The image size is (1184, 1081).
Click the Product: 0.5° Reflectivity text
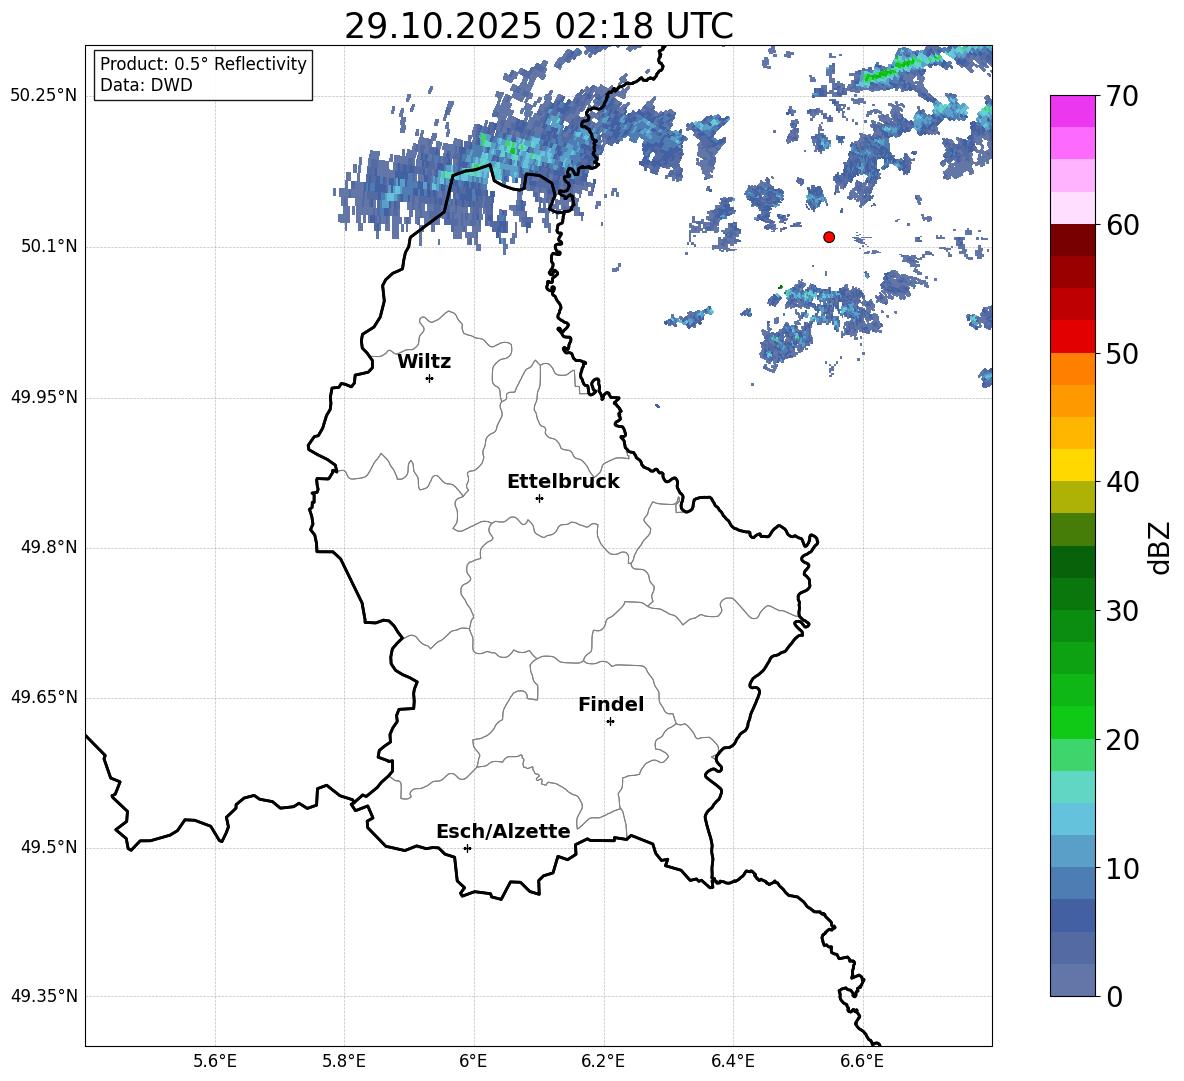203,63
